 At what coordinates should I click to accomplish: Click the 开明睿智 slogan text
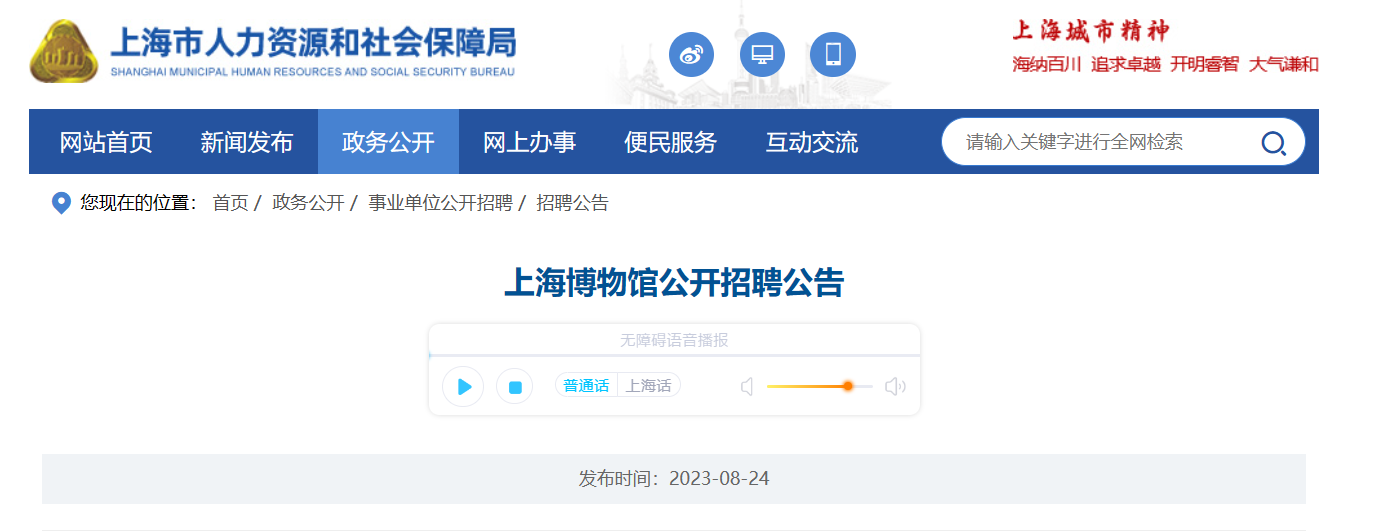pos(1205,65)
